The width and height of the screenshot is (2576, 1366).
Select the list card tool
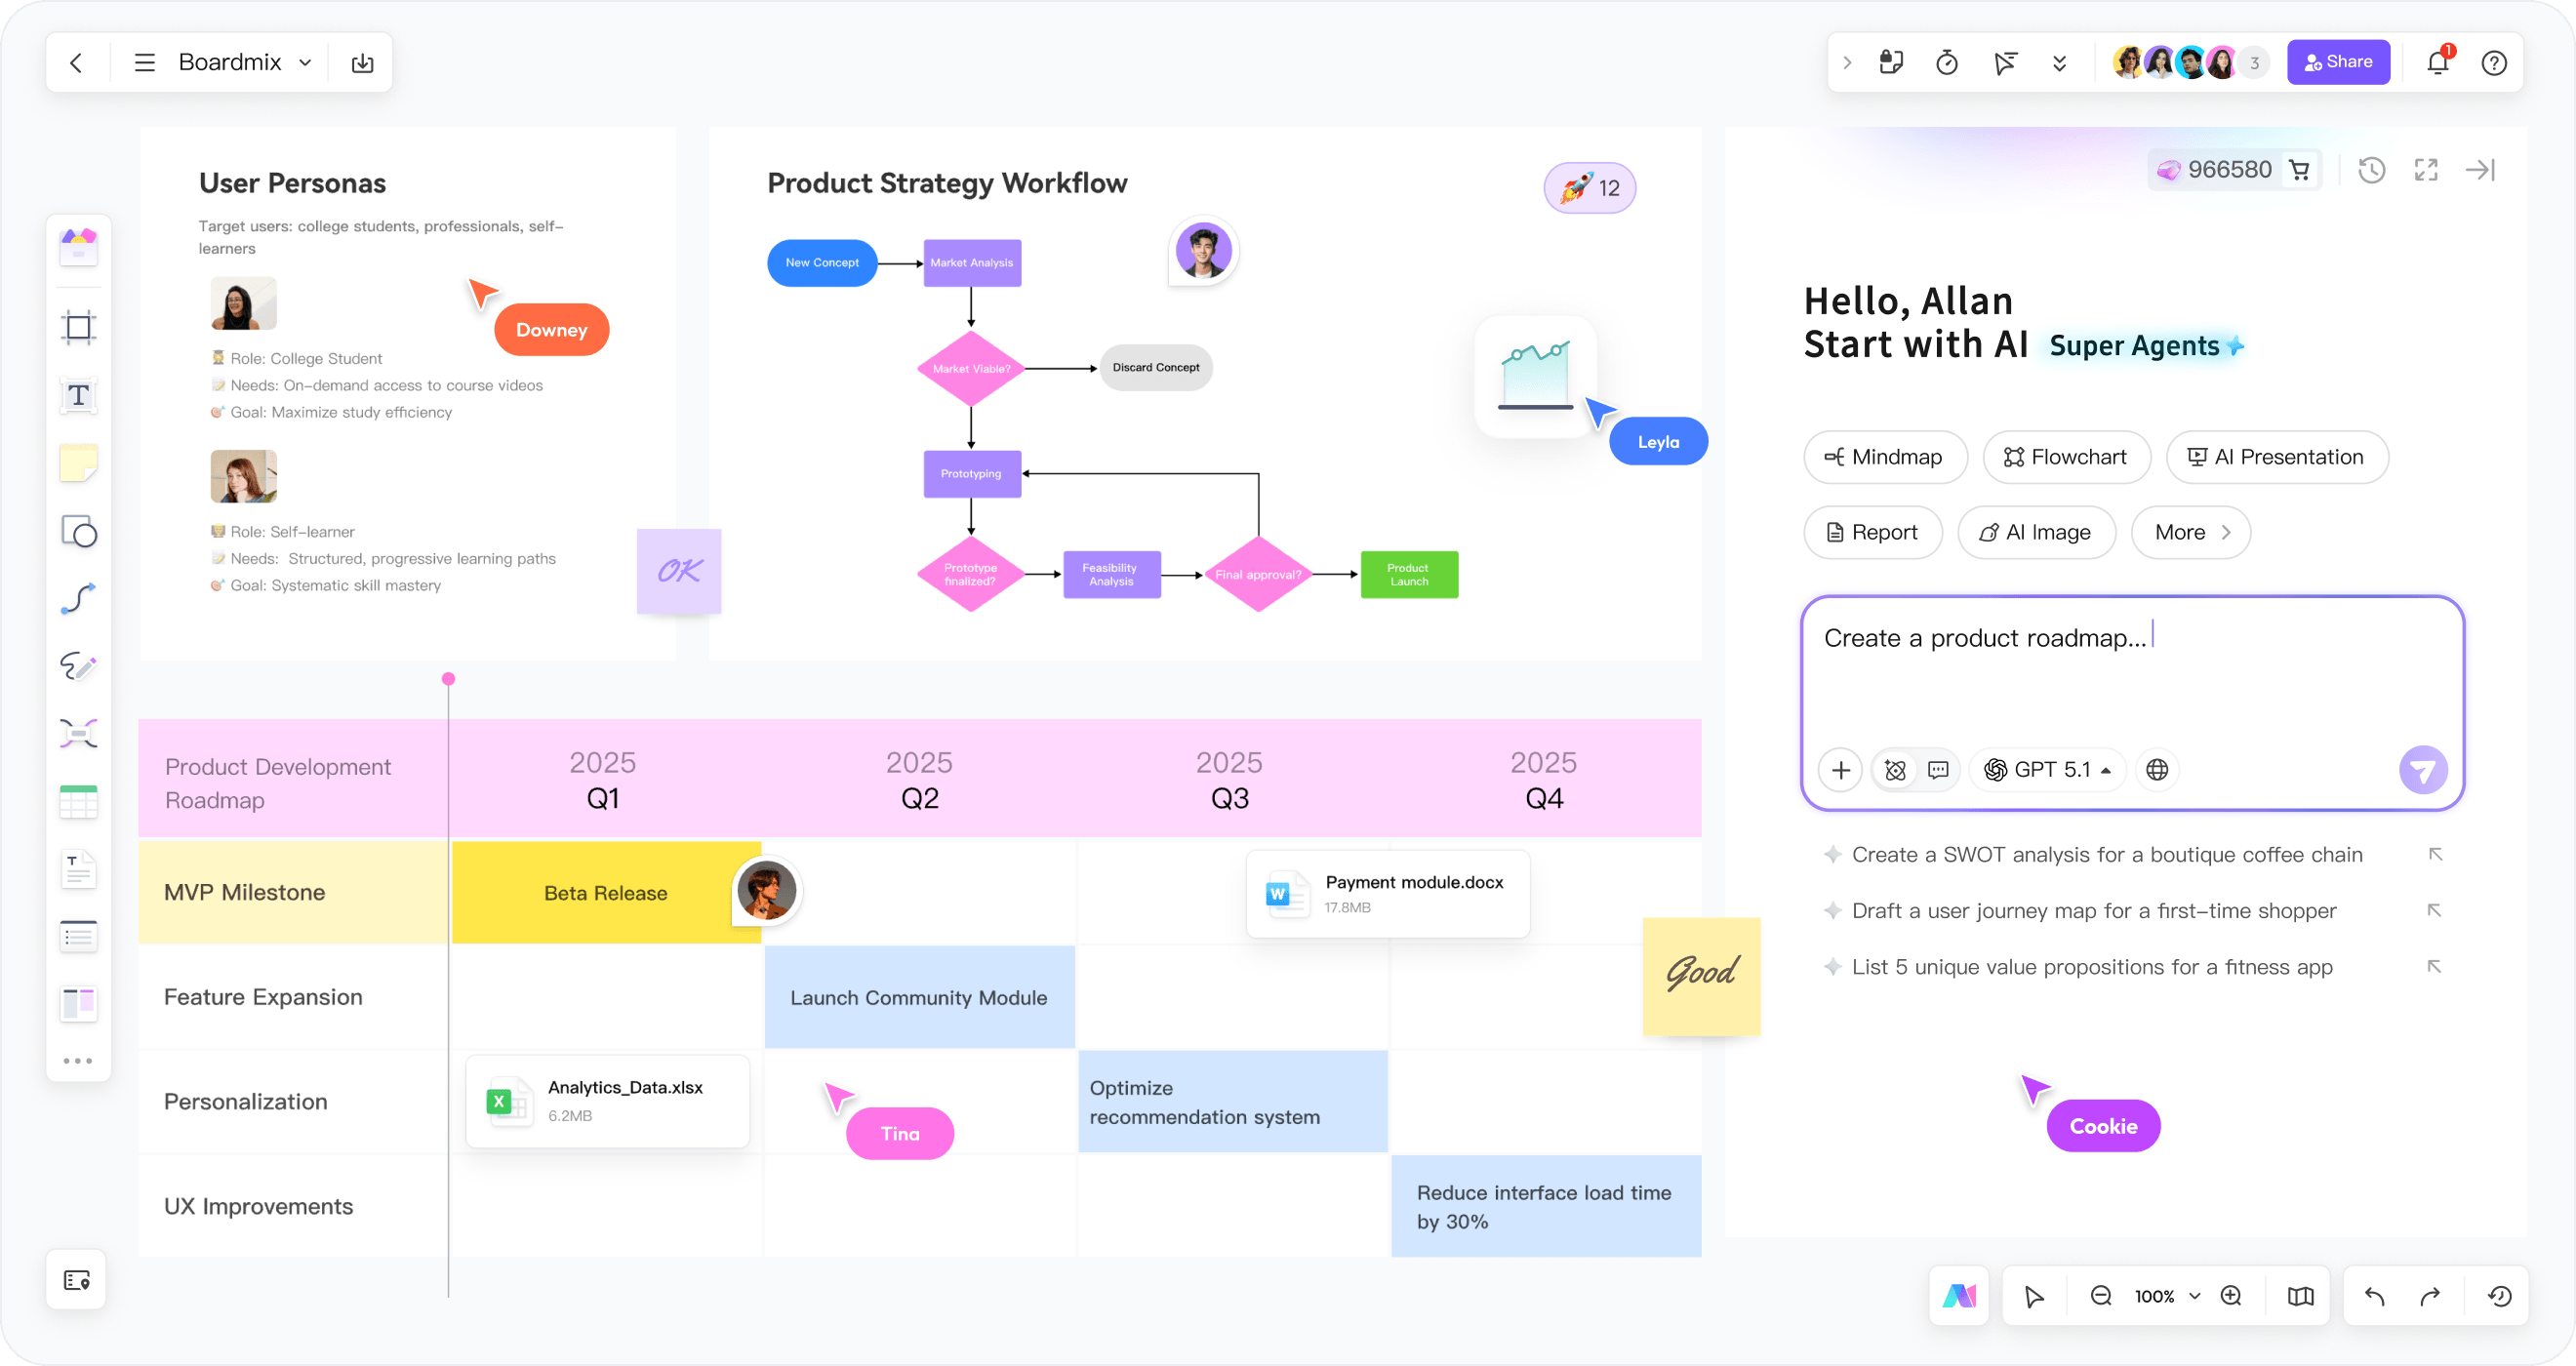[x=78, y=936]
